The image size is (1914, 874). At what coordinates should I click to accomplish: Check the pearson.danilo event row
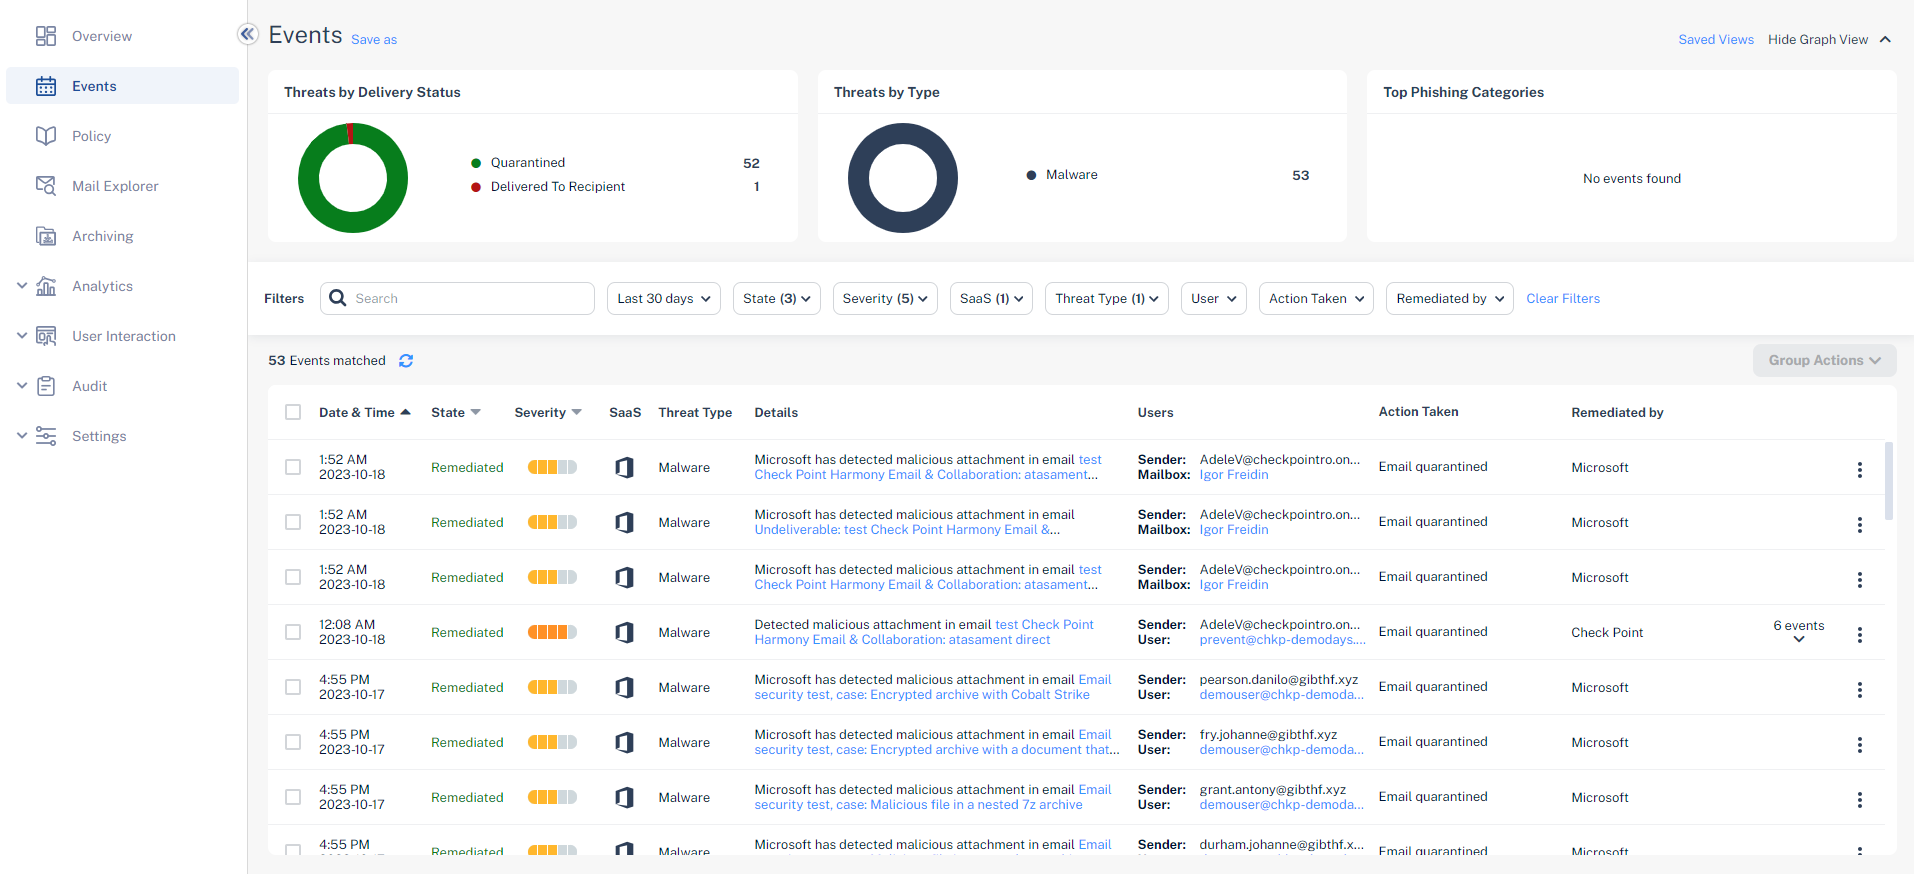click(x=293, y=687)
